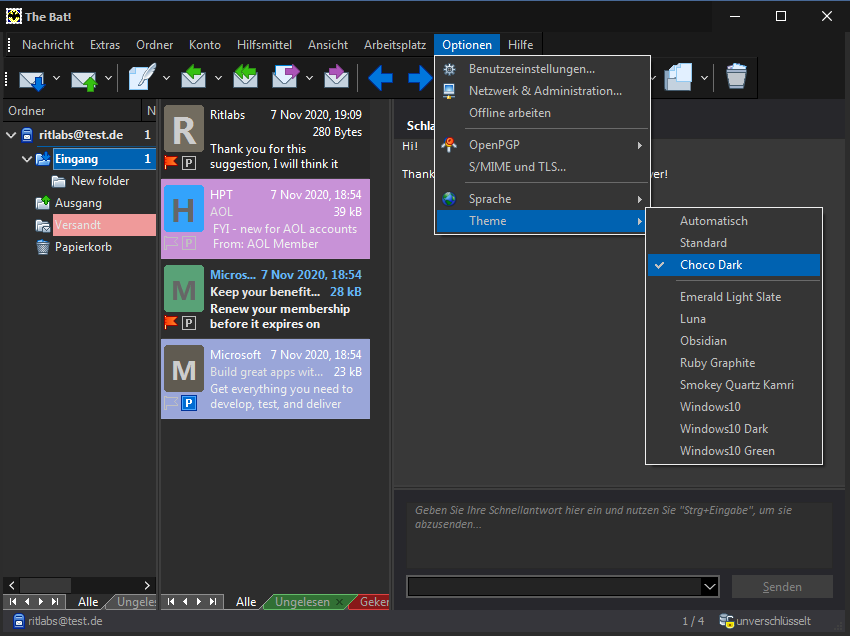850x636 pixels.
Task: Open the OpenPGP submenu
Action: pyautogui.click(x=542, y=145)
